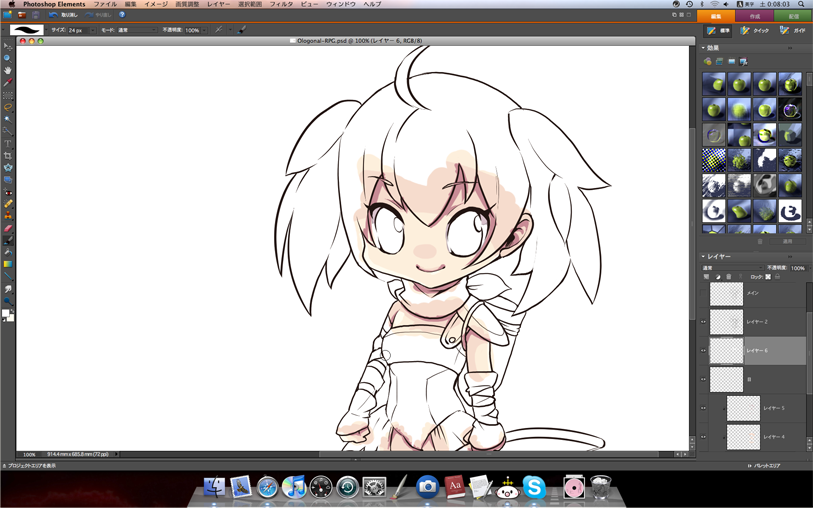The width and height of the screenshot is (813, 508).
Task: Open layer opacity dropdown in Layers panel
Action: click(x=809, y=268)
